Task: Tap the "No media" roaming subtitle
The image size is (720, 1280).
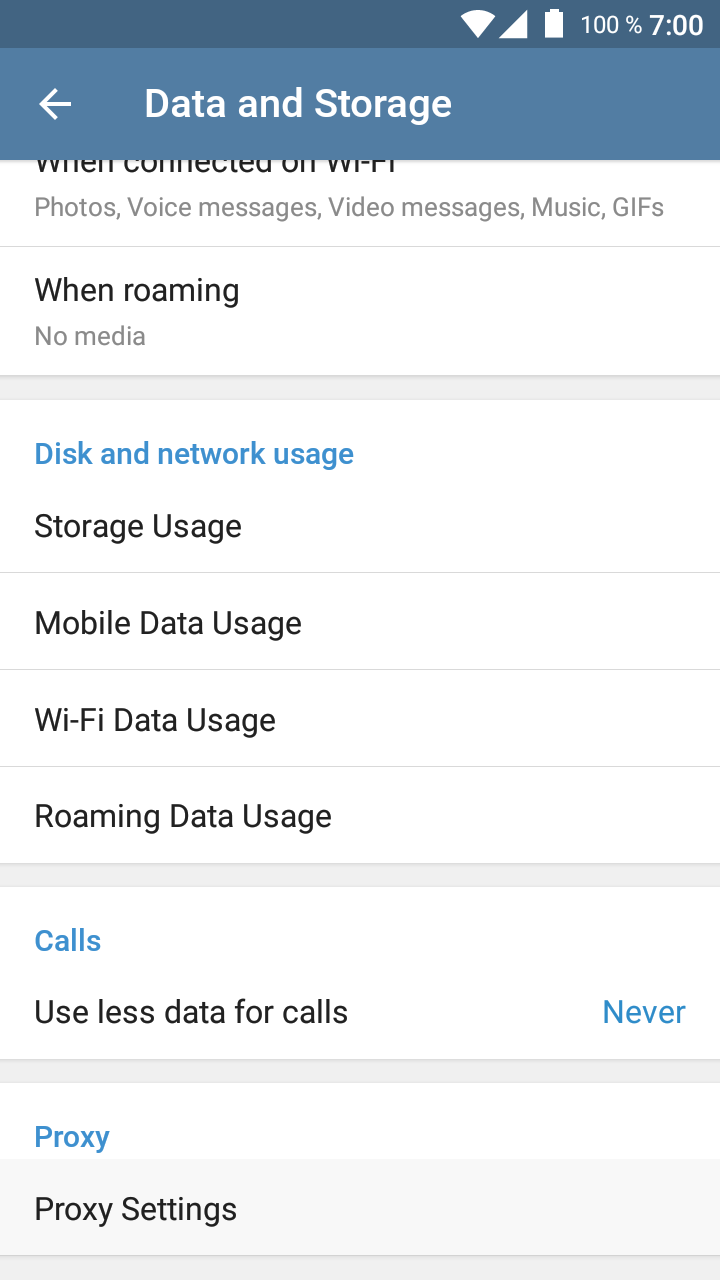Action: (90, 336)
